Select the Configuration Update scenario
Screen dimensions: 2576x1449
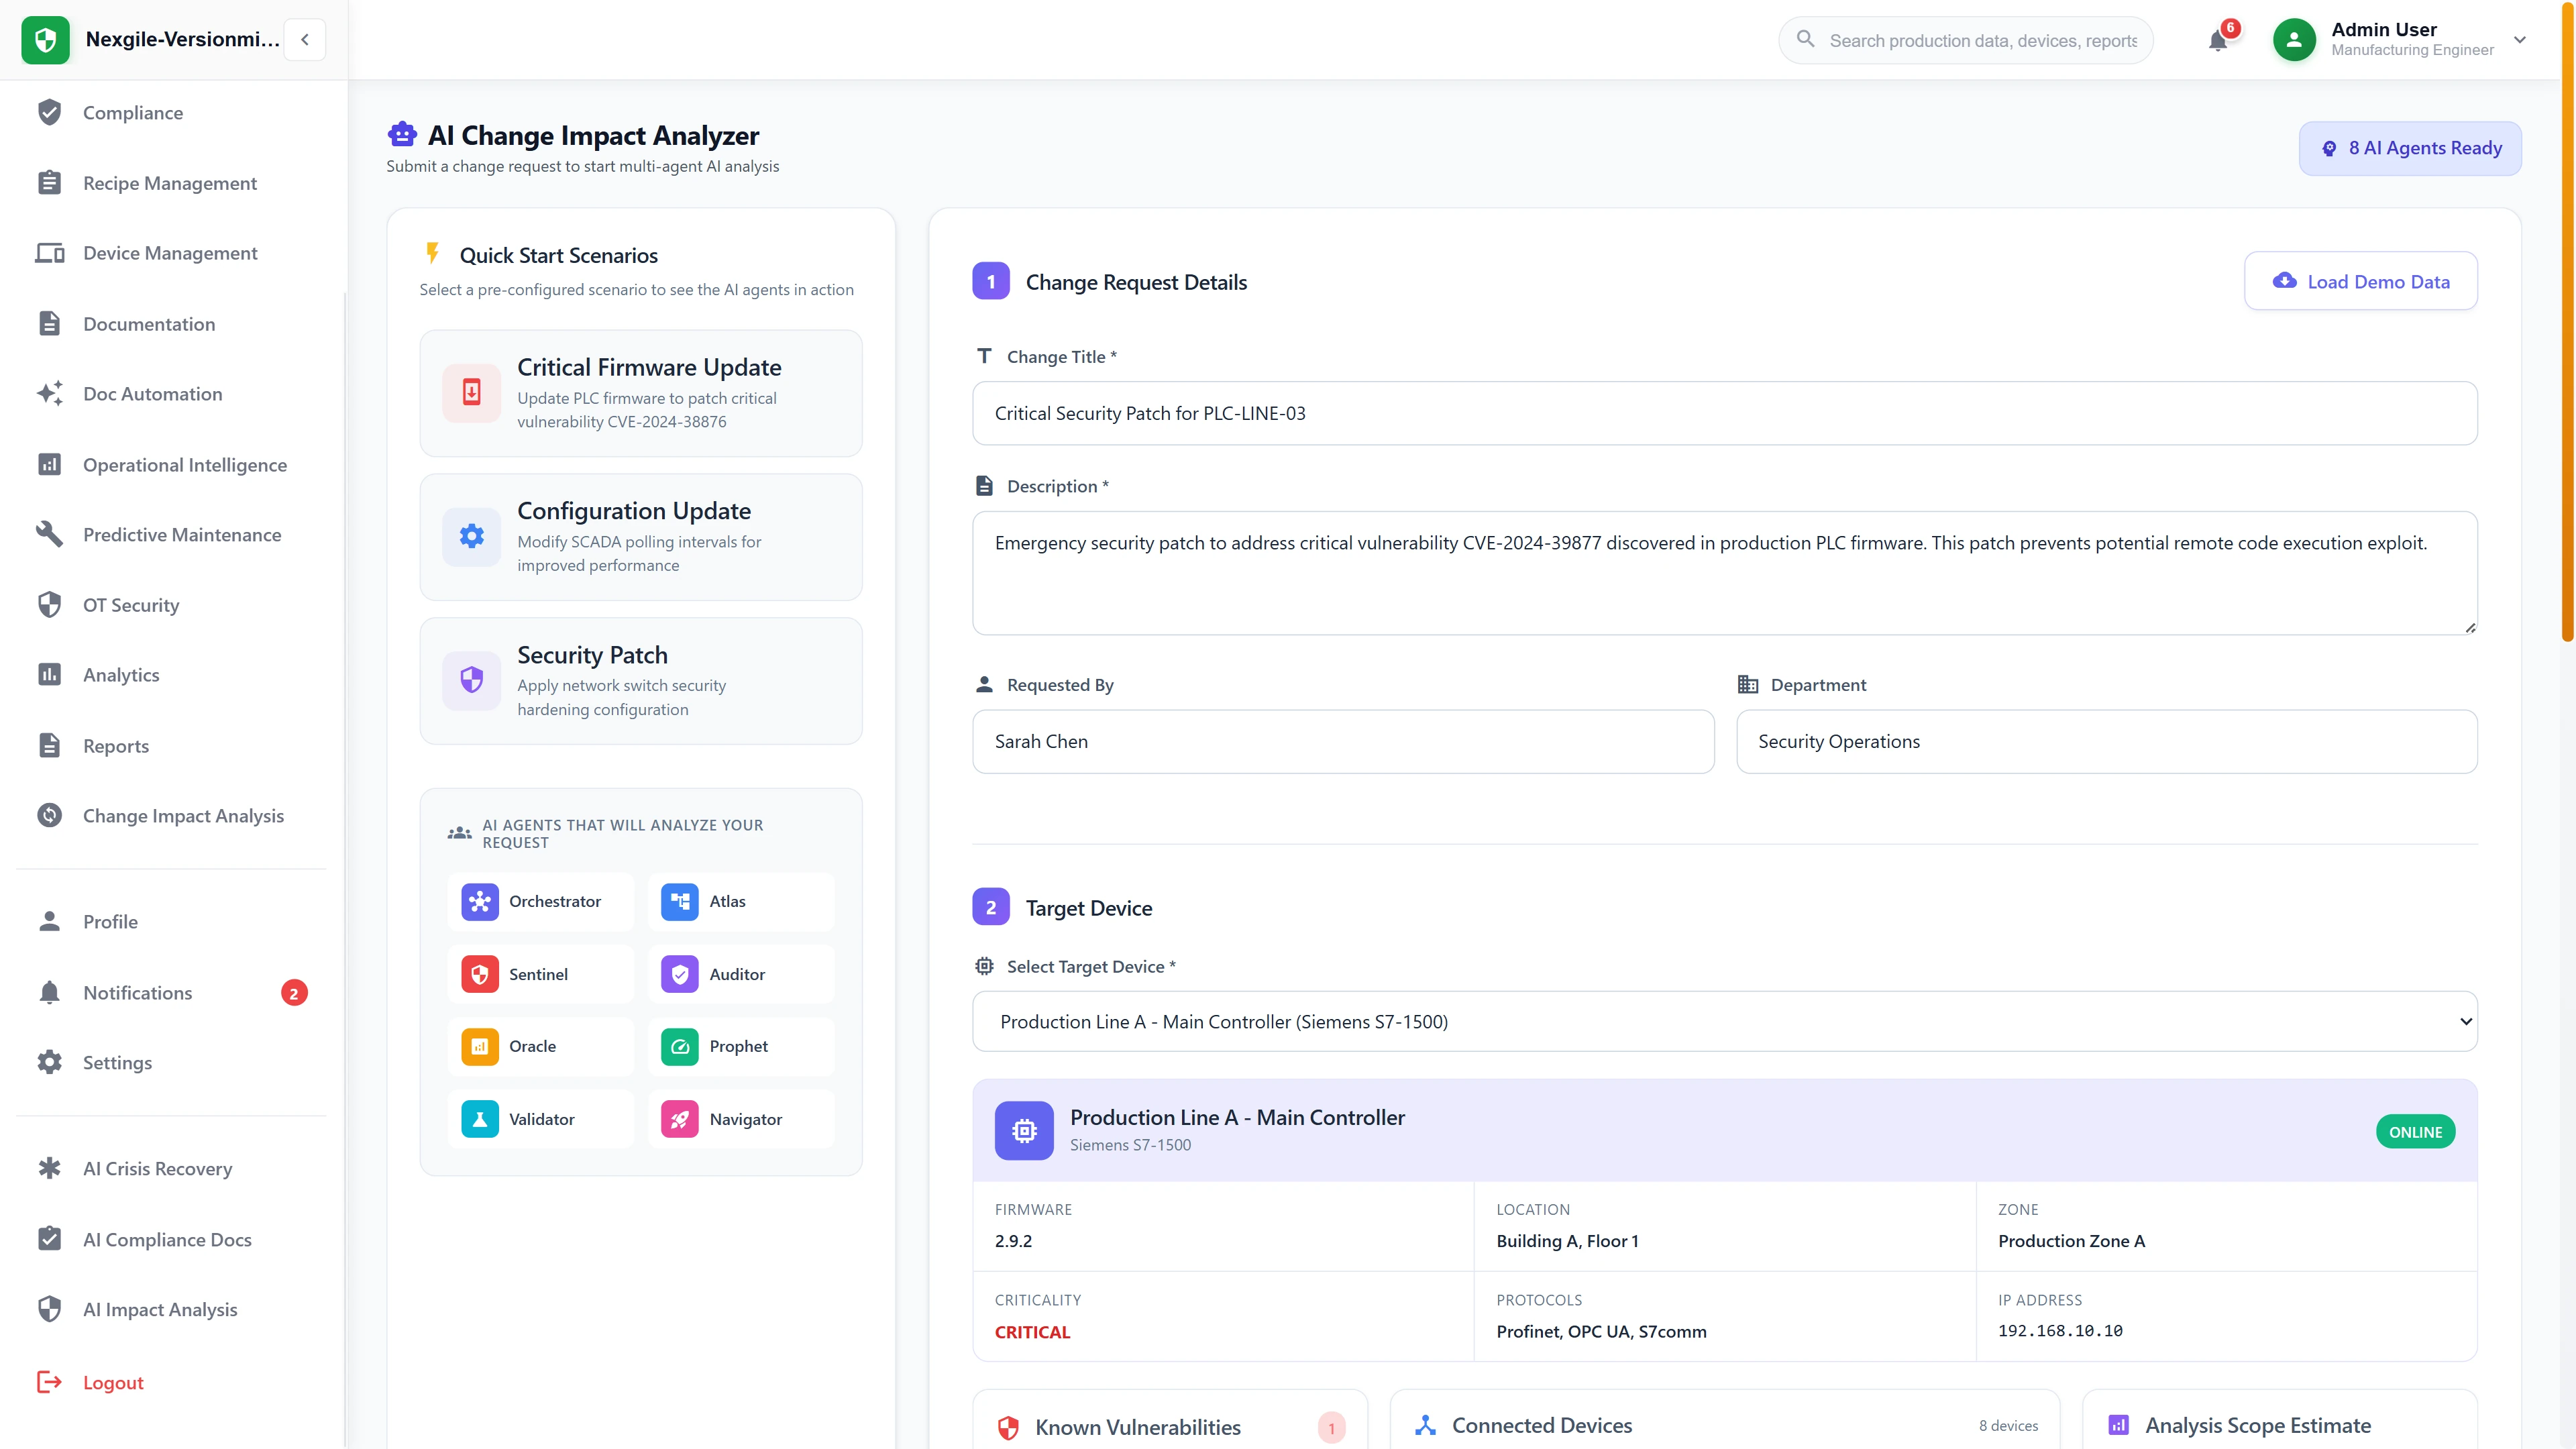[x=641, y=537]
